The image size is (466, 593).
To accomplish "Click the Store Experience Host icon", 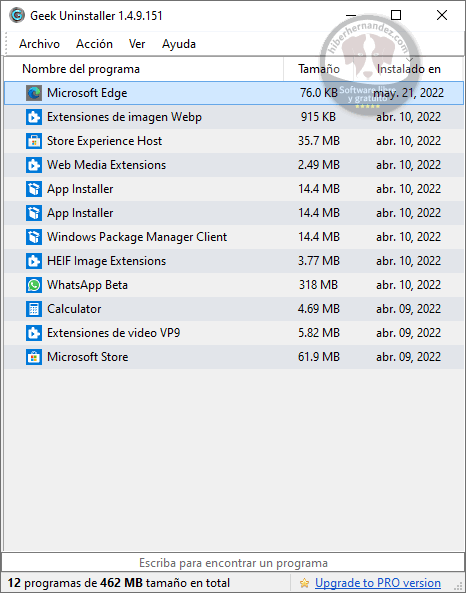I will 34,141.
